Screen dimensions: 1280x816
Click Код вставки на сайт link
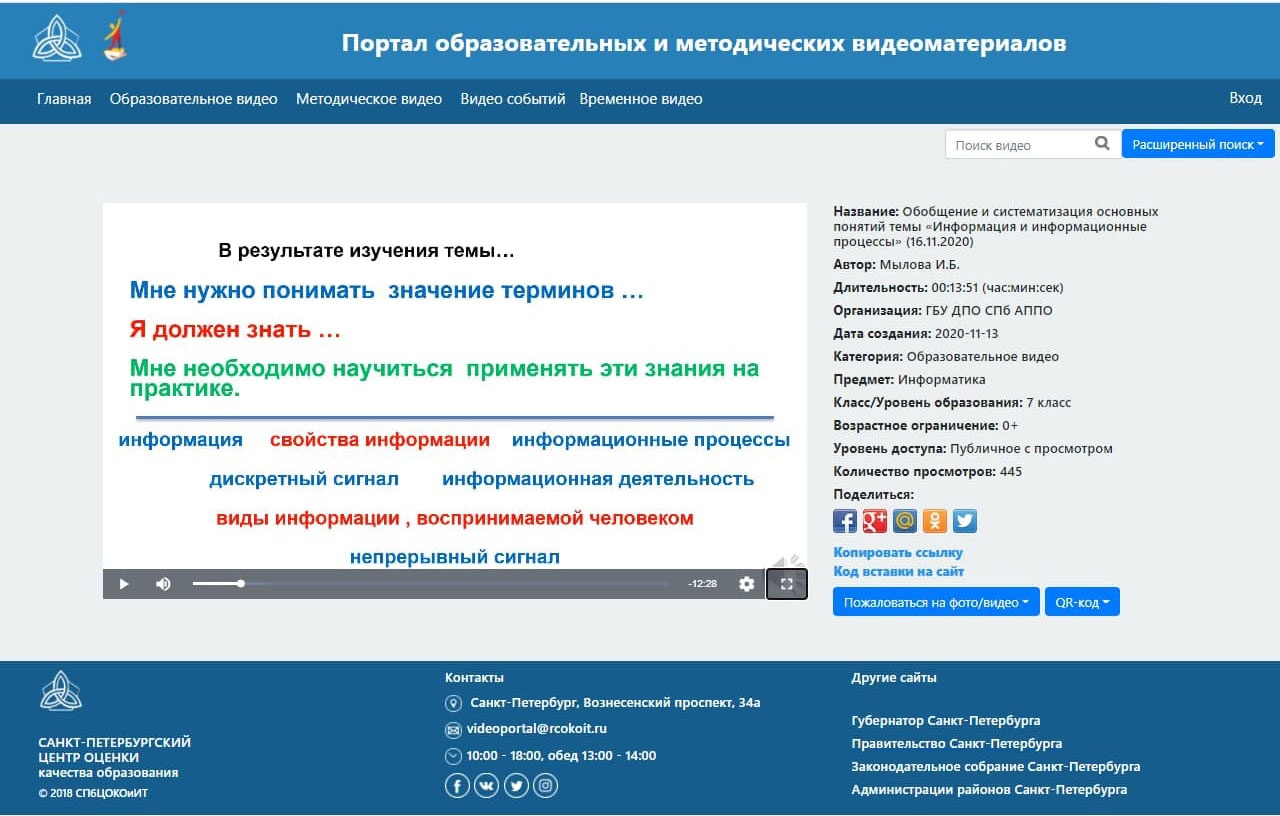(x=899, y=571)
